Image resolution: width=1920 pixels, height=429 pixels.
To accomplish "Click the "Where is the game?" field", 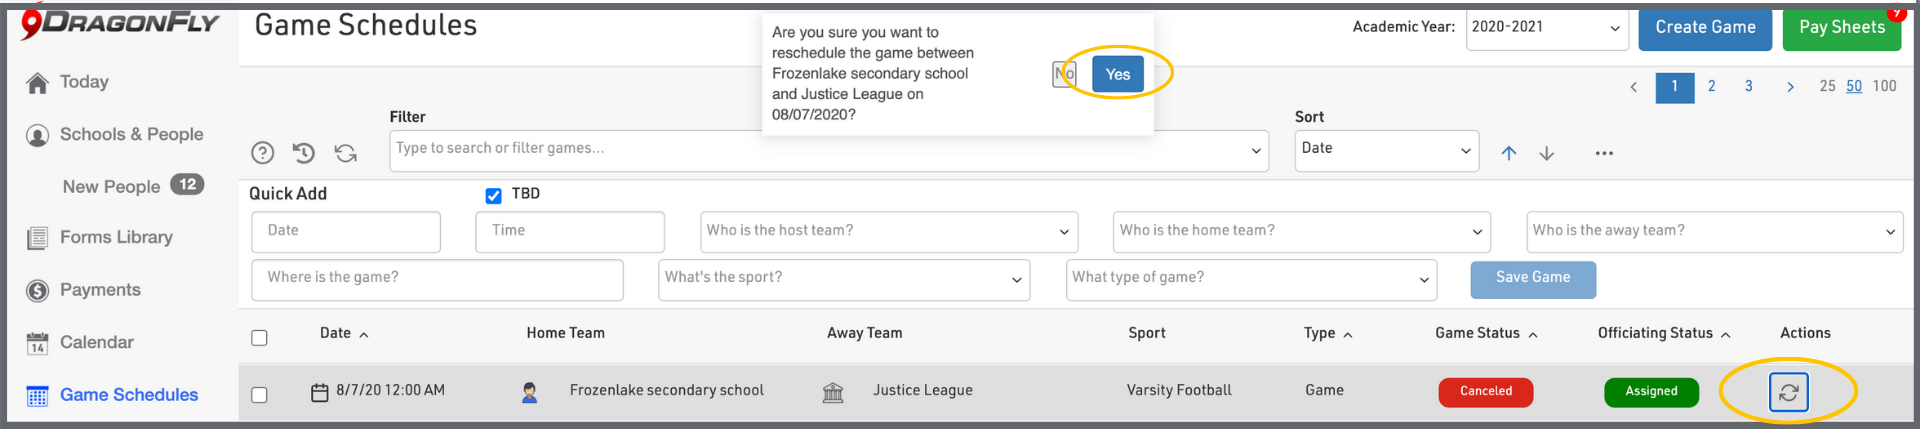I will [x=437, y=279].
